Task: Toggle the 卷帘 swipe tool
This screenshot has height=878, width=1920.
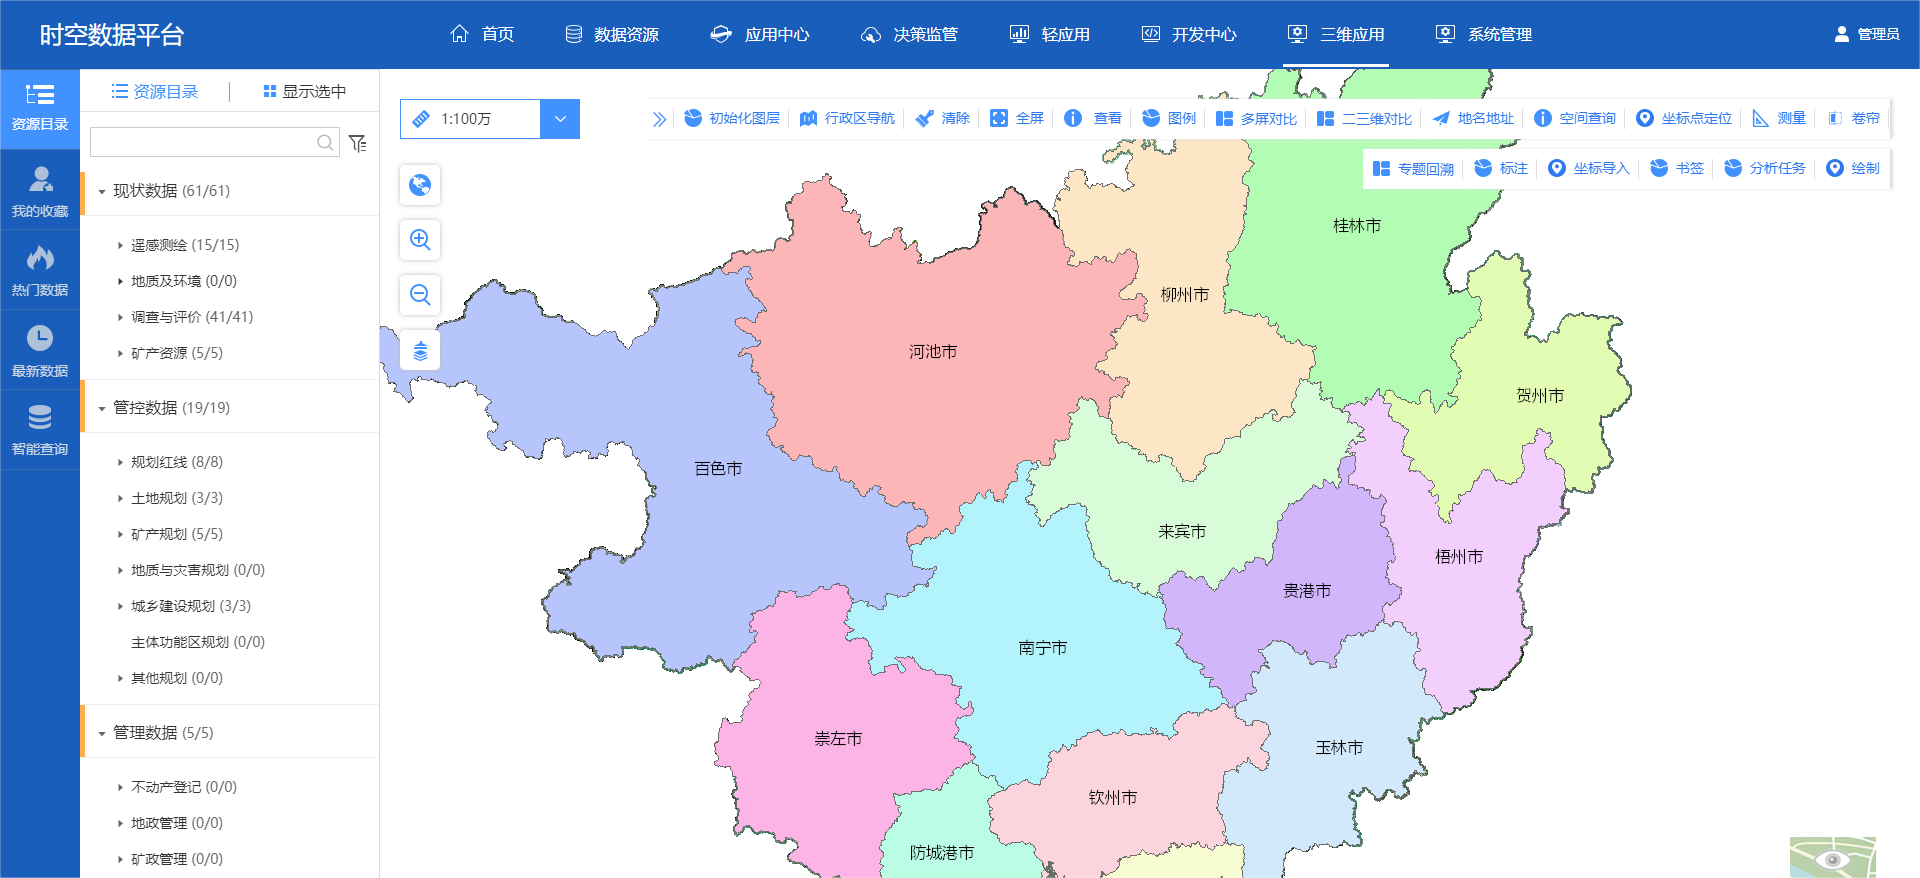Action: (1853, 118)
